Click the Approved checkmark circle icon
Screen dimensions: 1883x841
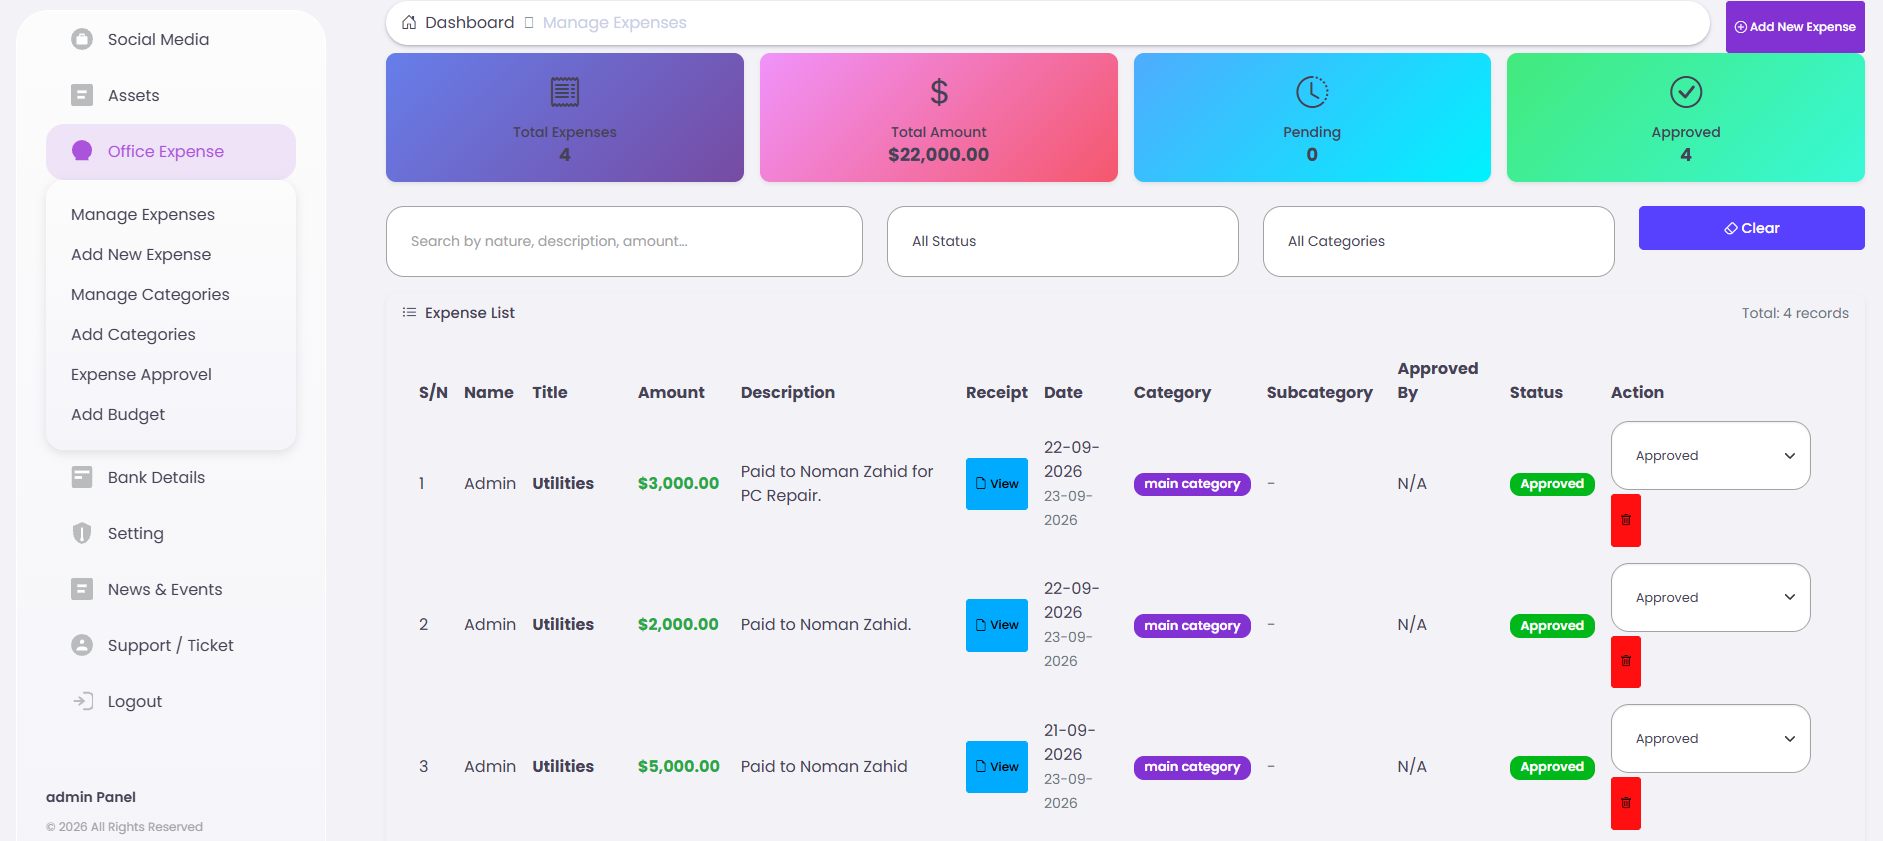pos(1686,92)
